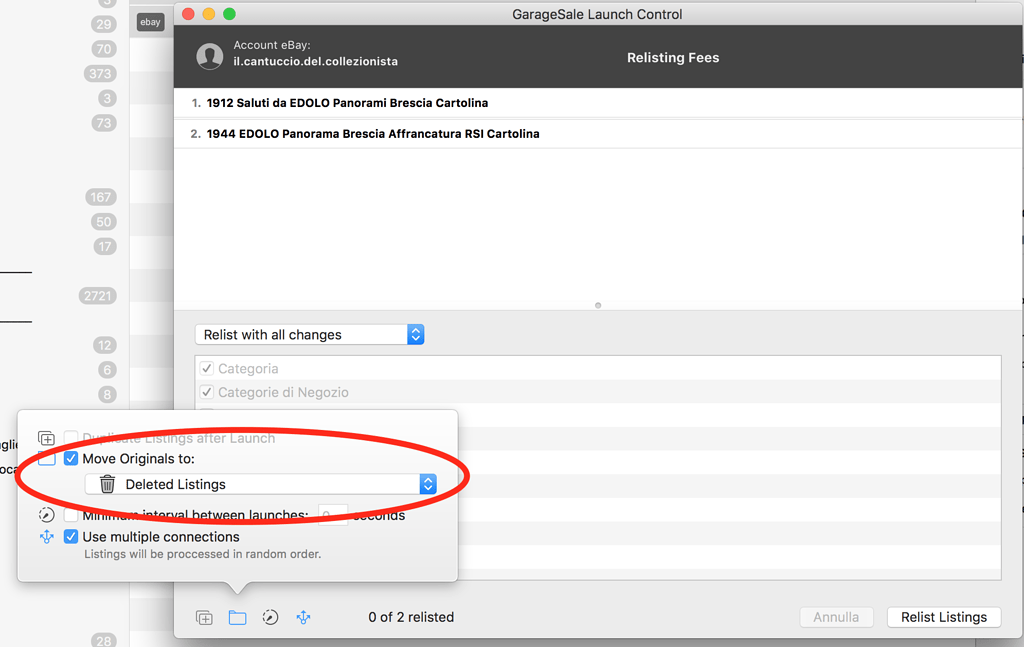Image resolution: width=1024 pixels, height=647 pixels.
Task: Click the 0 of 2 relisted status text
Action: click(x=411, y=617)
